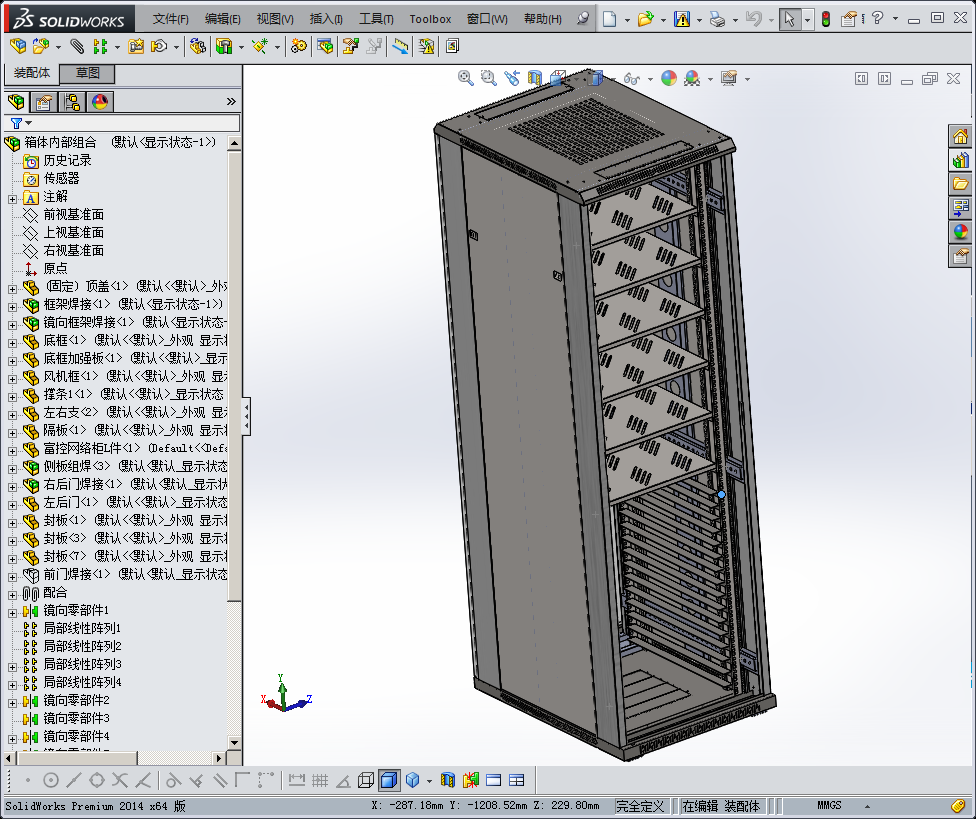
Task: Expand the 前门焊接<1> node
Action: 12,577
